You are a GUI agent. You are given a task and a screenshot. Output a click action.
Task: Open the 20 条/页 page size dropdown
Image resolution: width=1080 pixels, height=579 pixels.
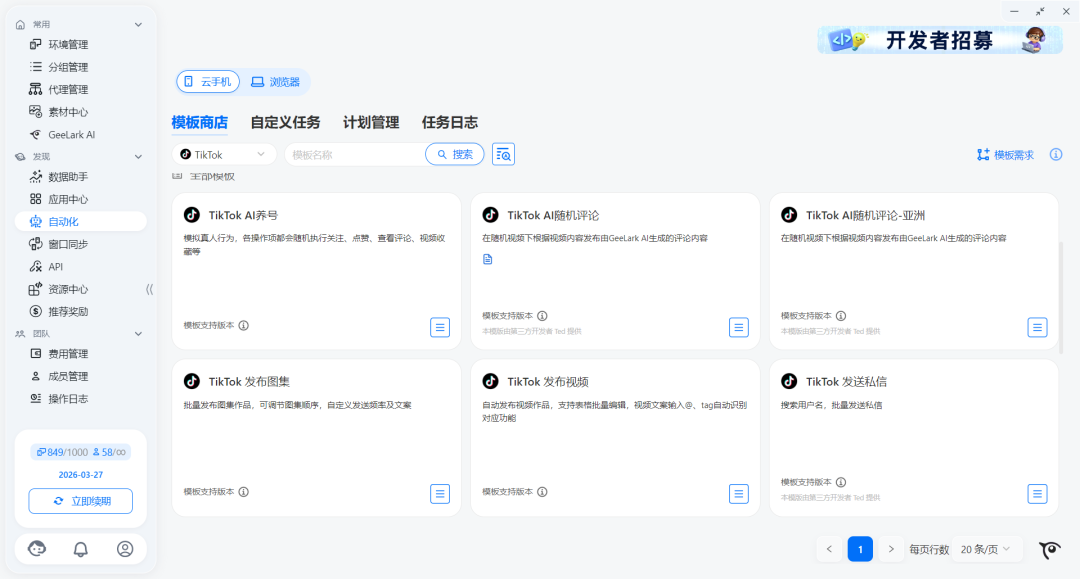[x=985, y=549]
